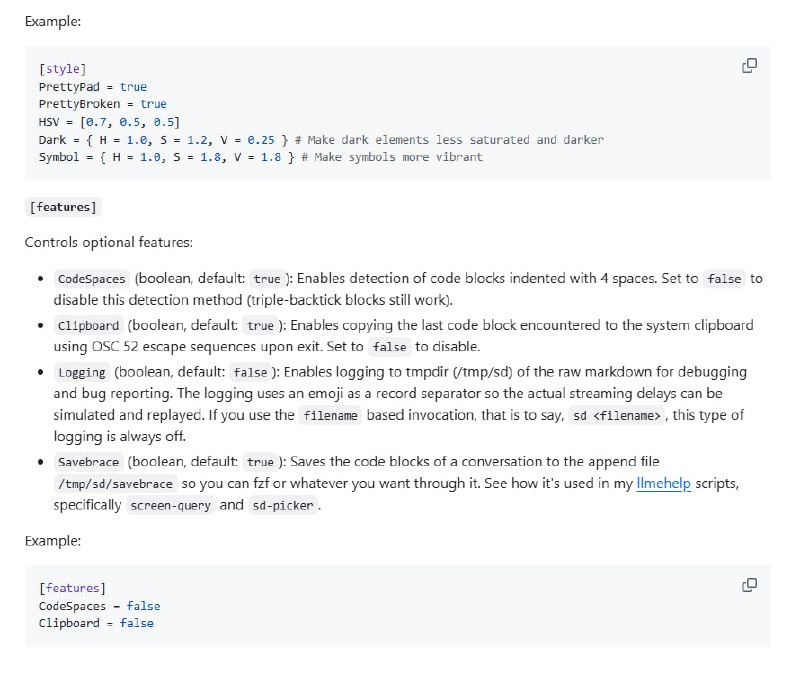Click the Clipboard option name in the bullet list
The width and height of the screenshot is (800, 674).
[x=88, y=326]
